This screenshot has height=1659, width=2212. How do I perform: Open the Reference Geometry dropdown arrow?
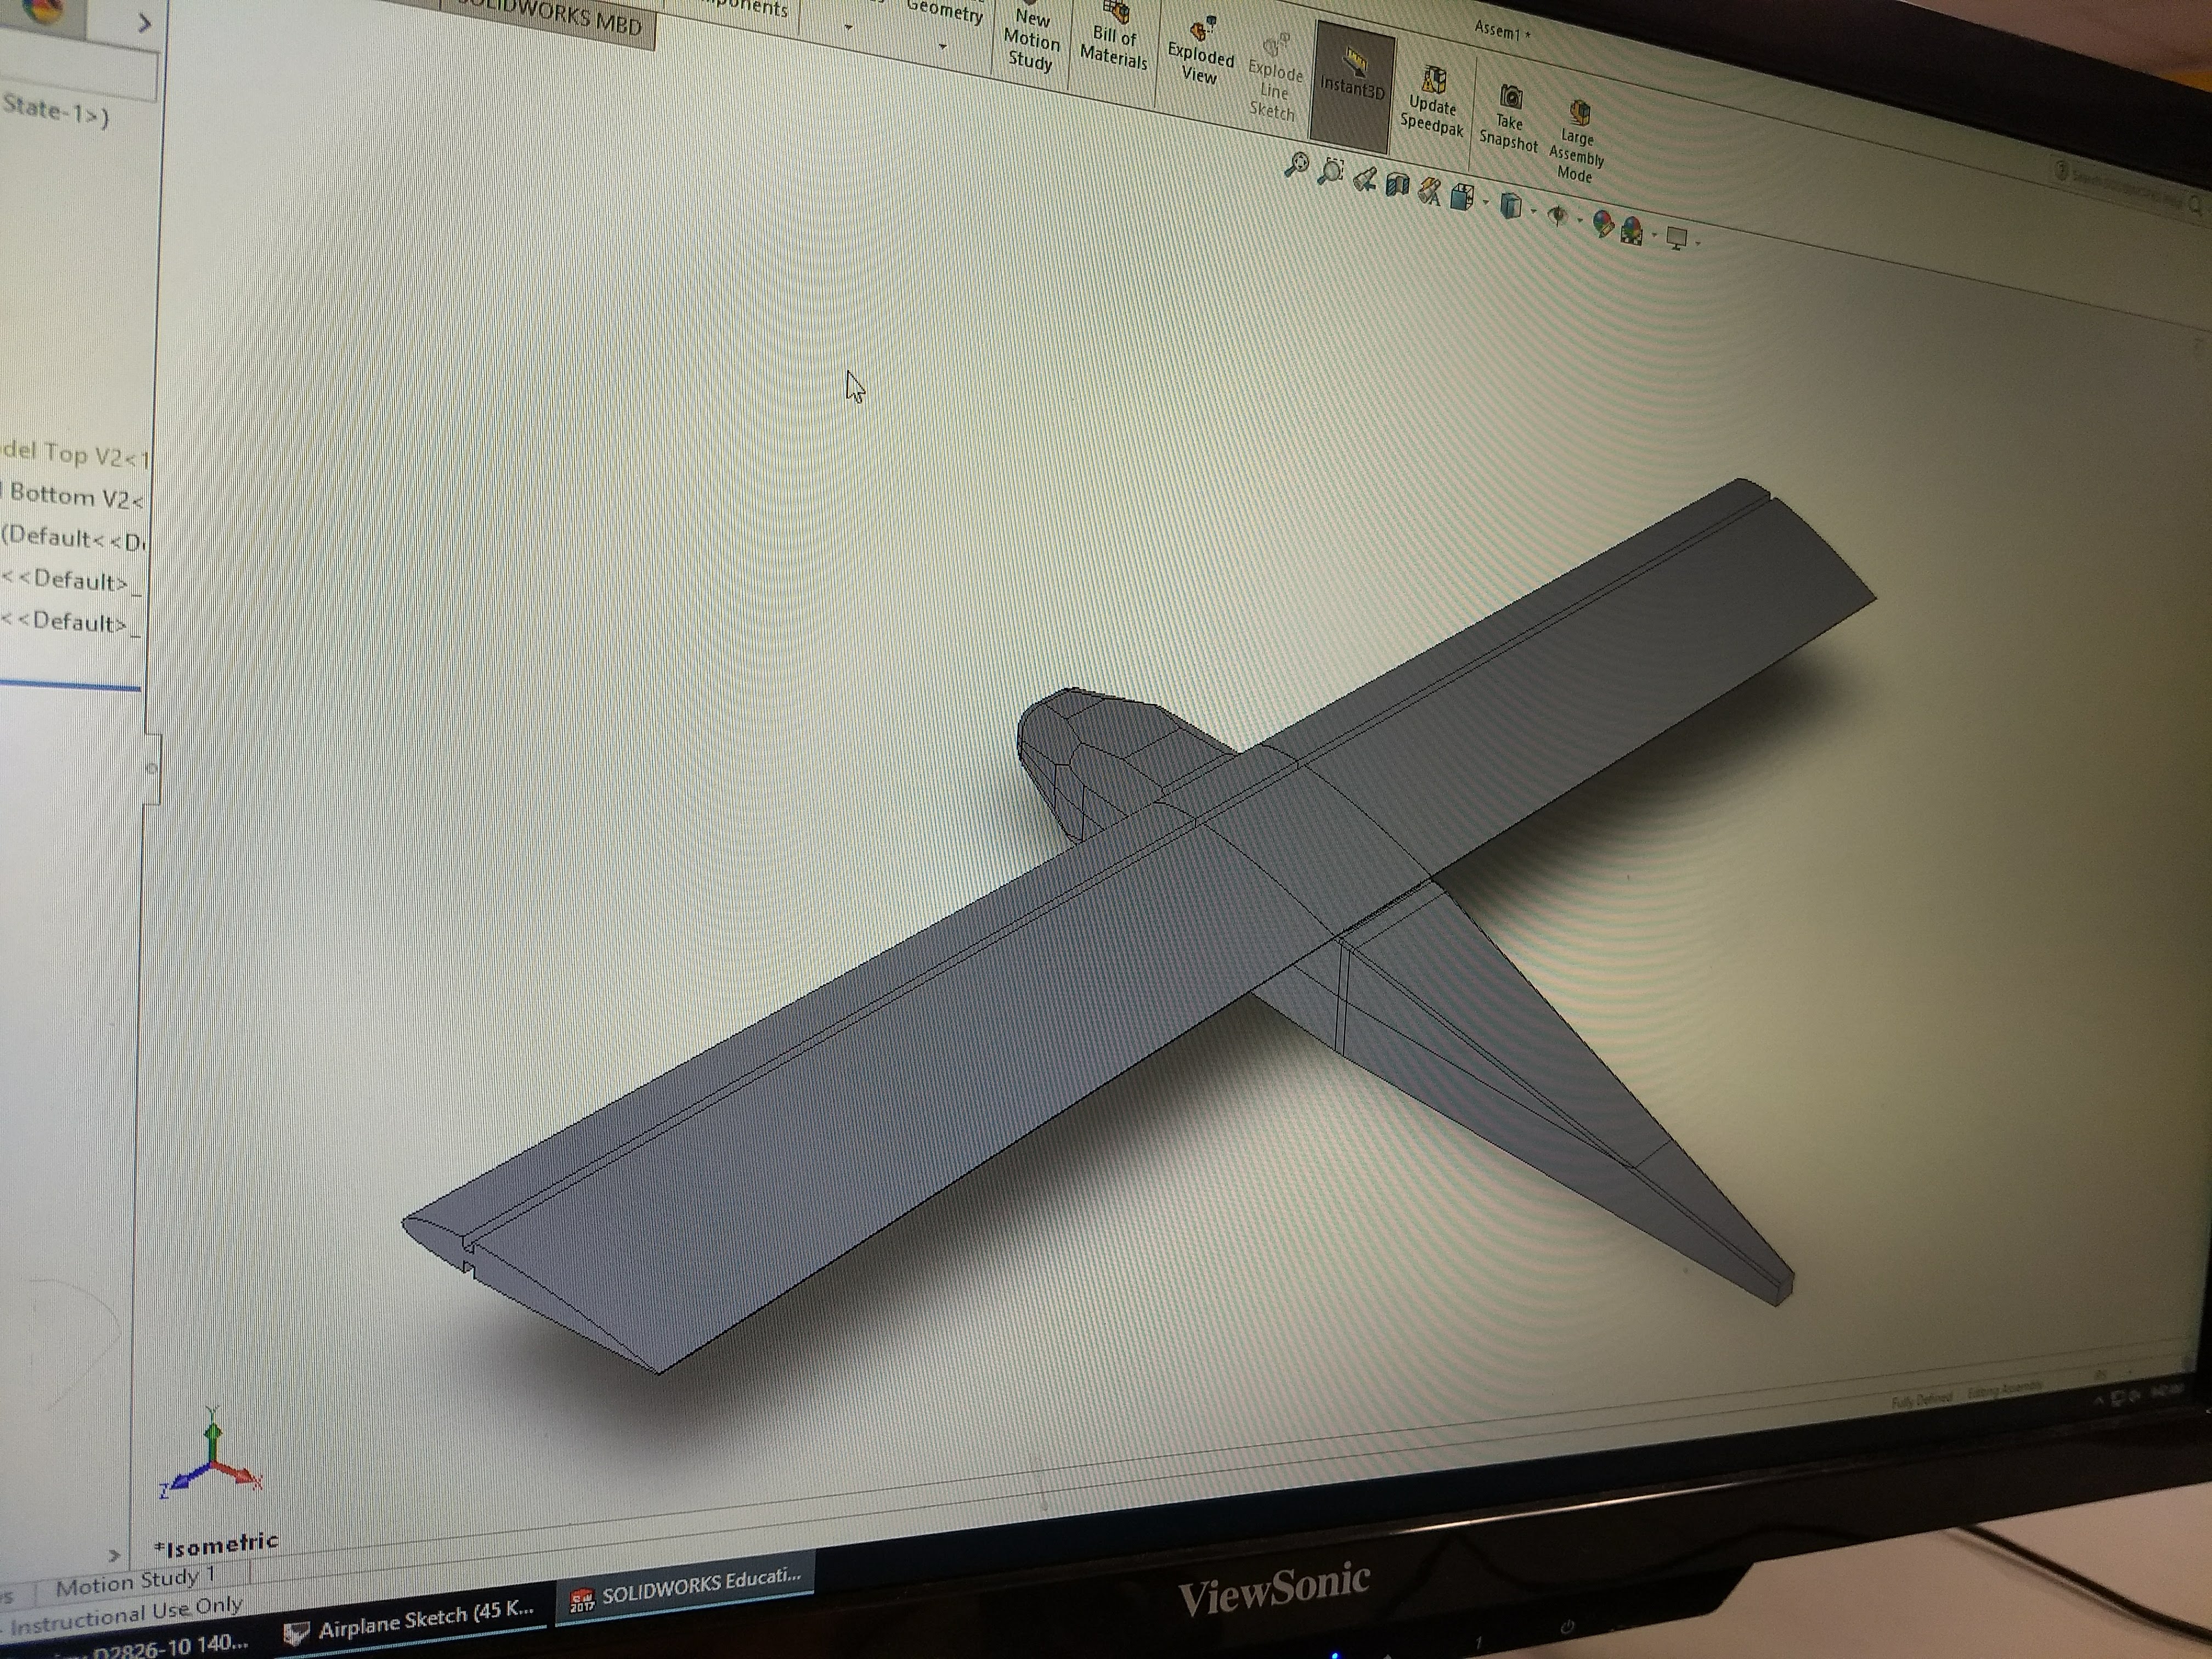(x=942, y=46)
